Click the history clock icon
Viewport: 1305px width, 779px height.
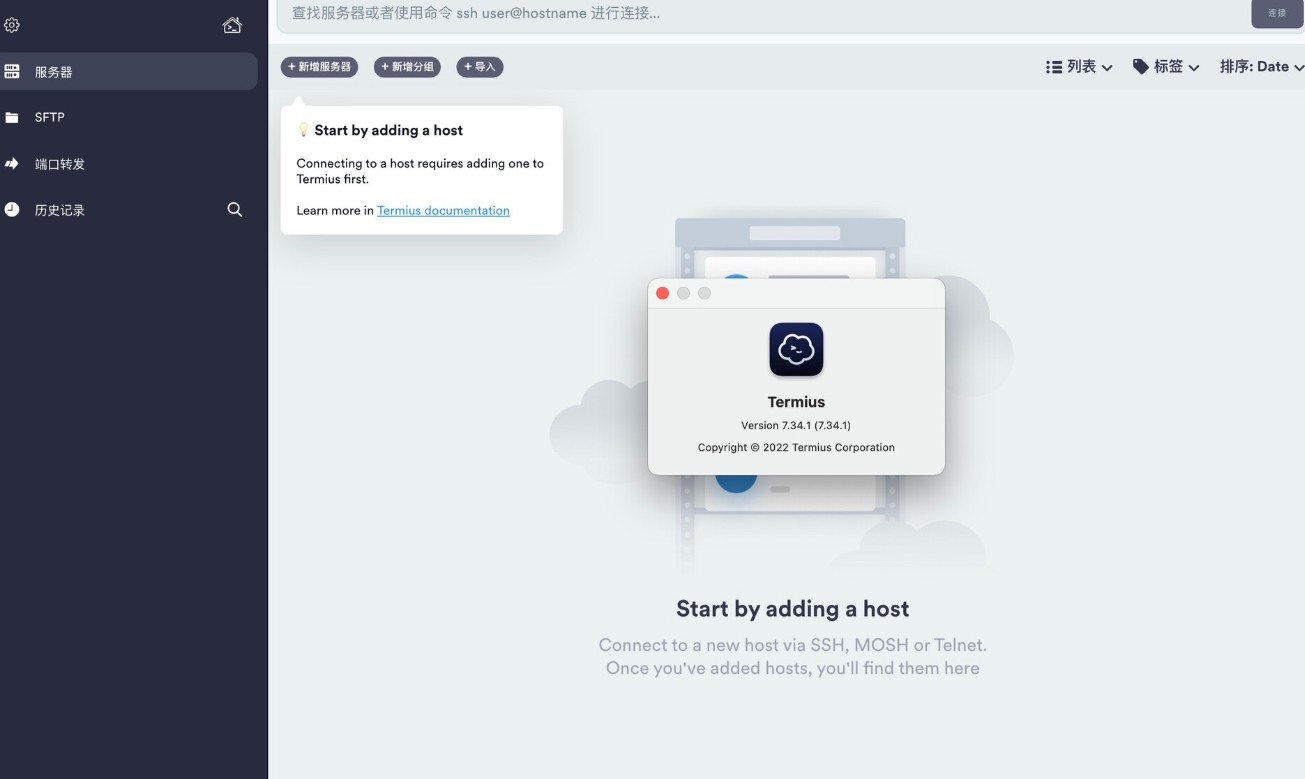12,210
